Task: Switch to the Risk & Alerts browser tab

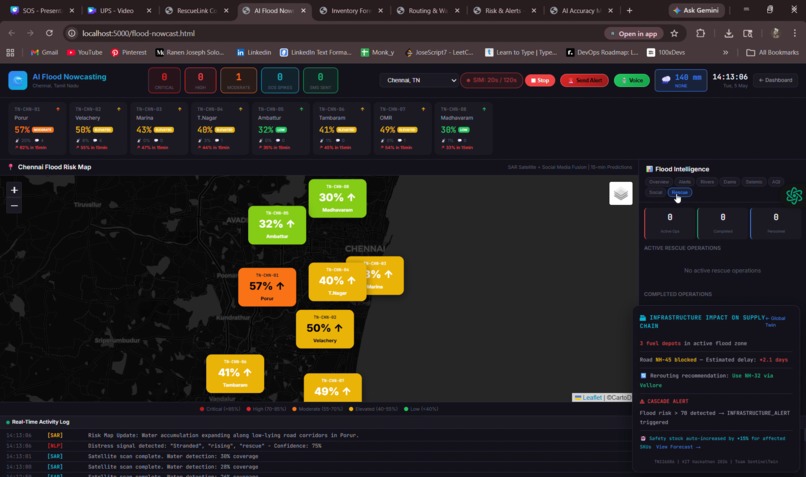Action: coord(504,10)
